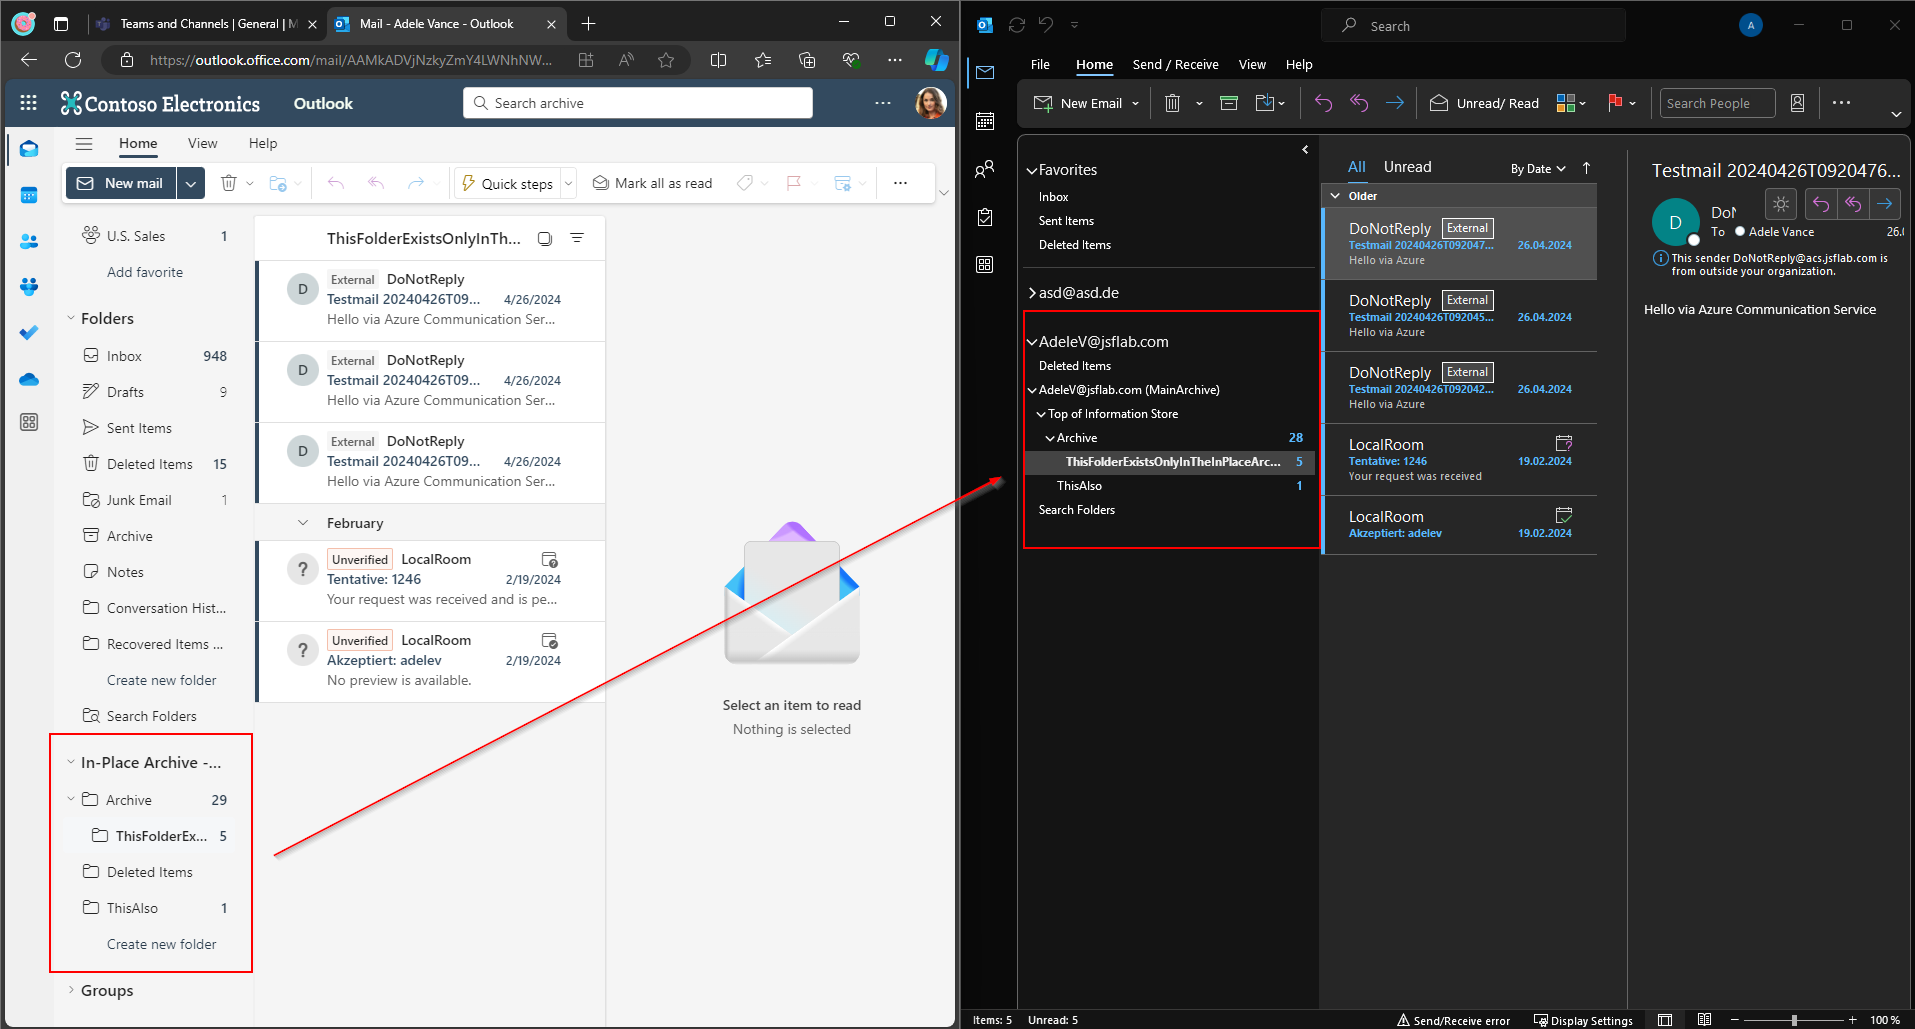Click the Archive icon in desktop Outlook ribbon
Viewport: 1915px width, 1029px height.
click(1229, 103)
